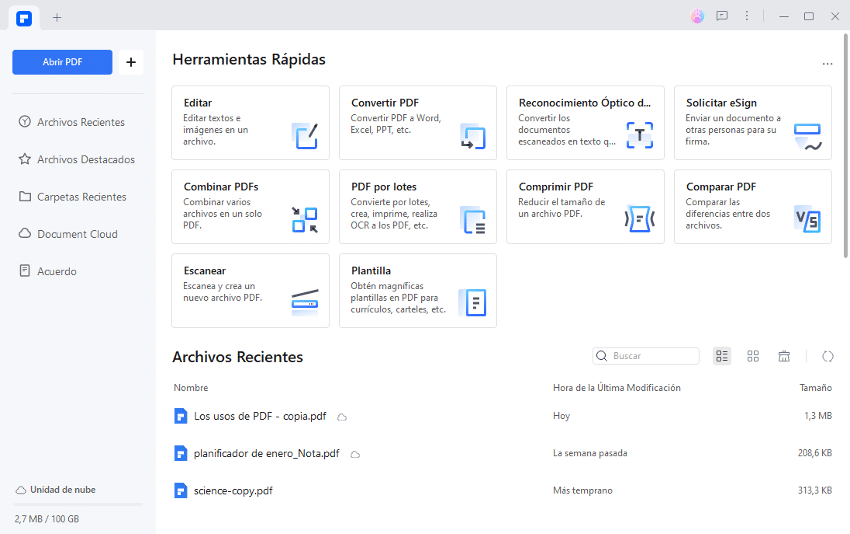Viewport: 850px width, 534px height.
Task: Click the refresh icon beside view toggles
Action: [828, 356]
